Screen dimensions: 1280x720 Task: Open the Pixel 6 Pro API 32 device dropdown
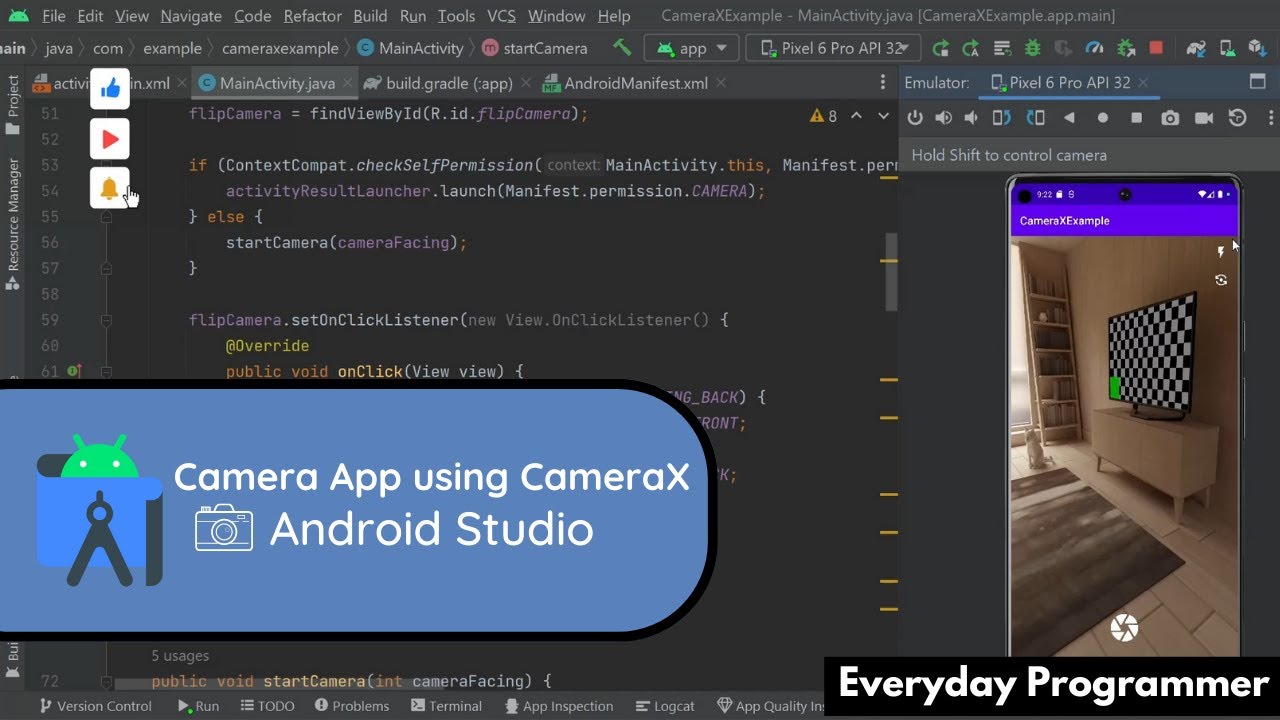[x=833, y=48]
